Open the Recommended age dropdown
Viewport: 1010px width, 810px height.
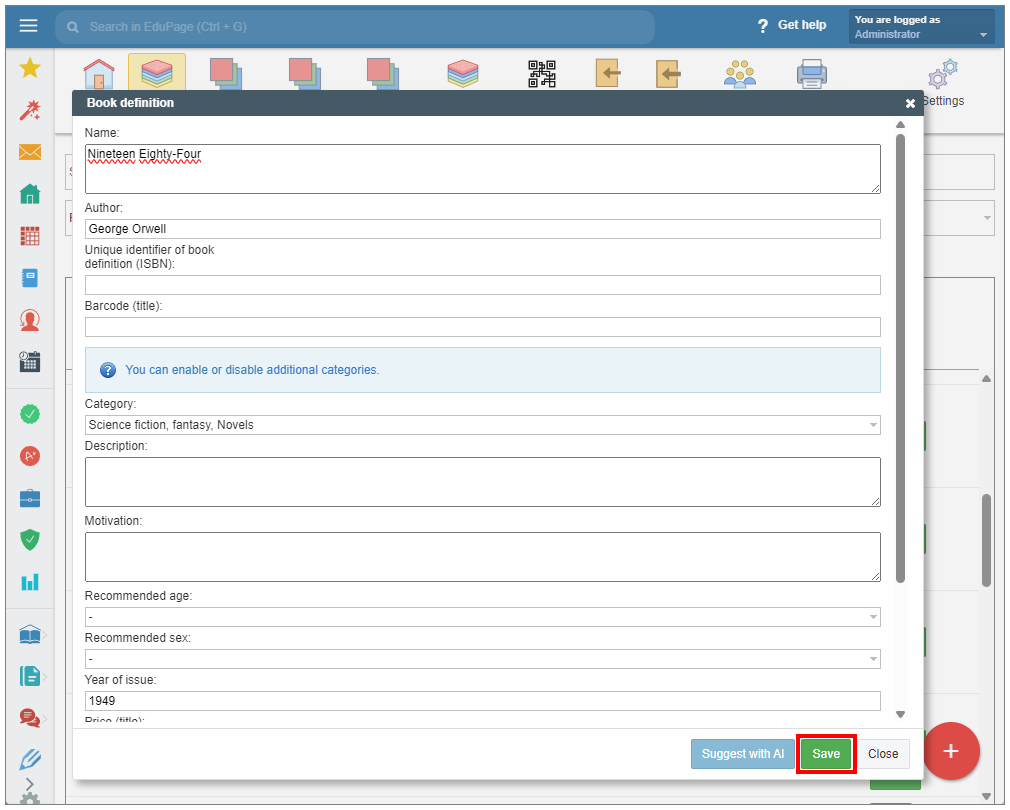[x=482, y=617]
